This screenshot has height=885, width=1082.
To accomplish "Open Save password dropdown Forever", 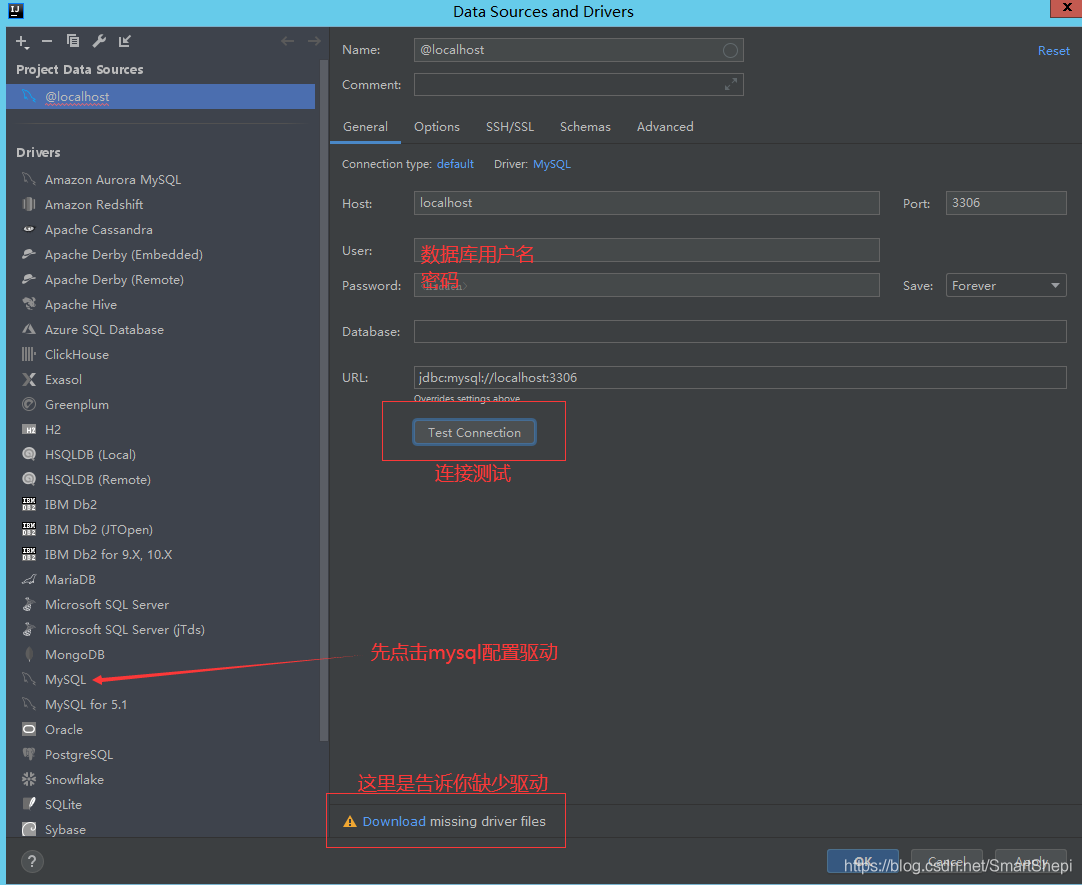I will click(x=1005, y=286).
